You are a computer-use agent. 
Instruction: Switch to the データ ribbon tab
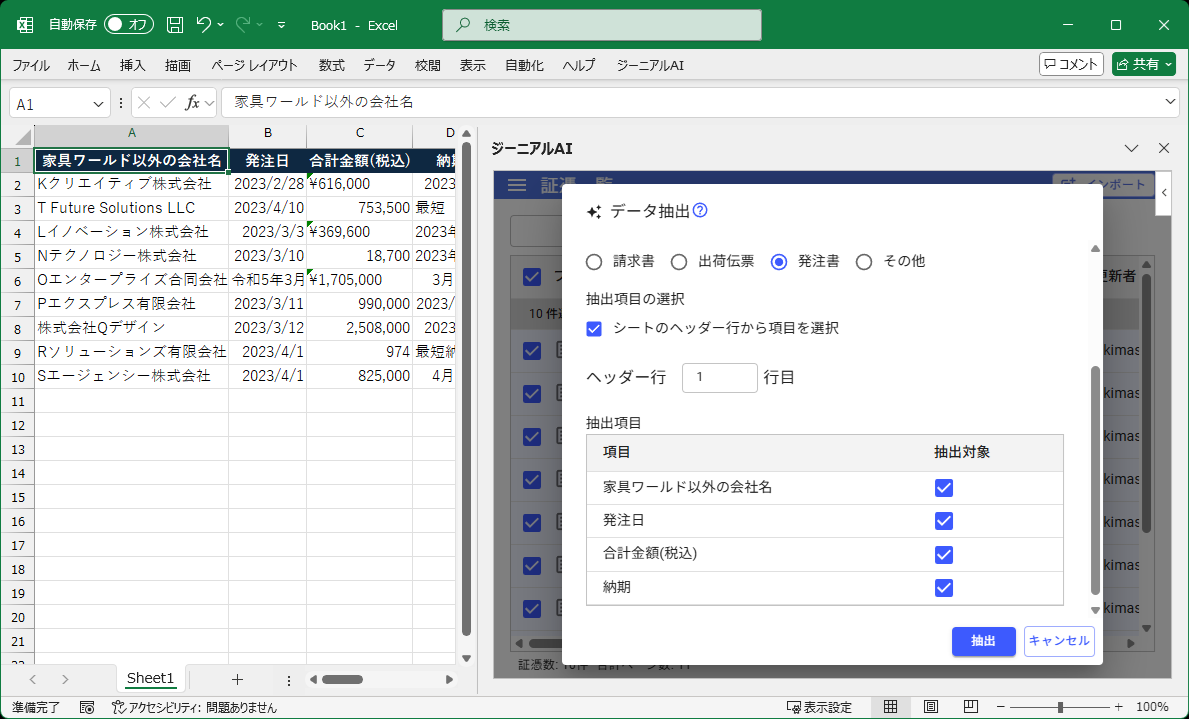[x=379, y=65]
